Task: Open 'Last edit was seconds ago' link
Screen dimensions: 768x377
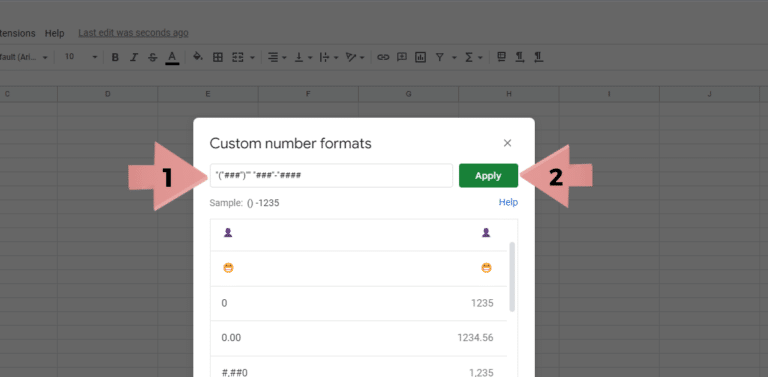Action: pyautogui.click(x=133, y=33)
